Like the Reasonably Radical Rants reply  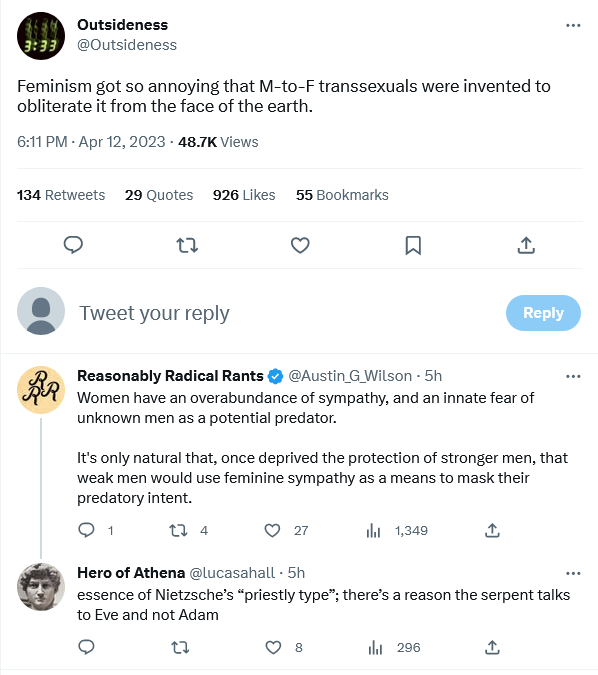click(x=272, y=530)
